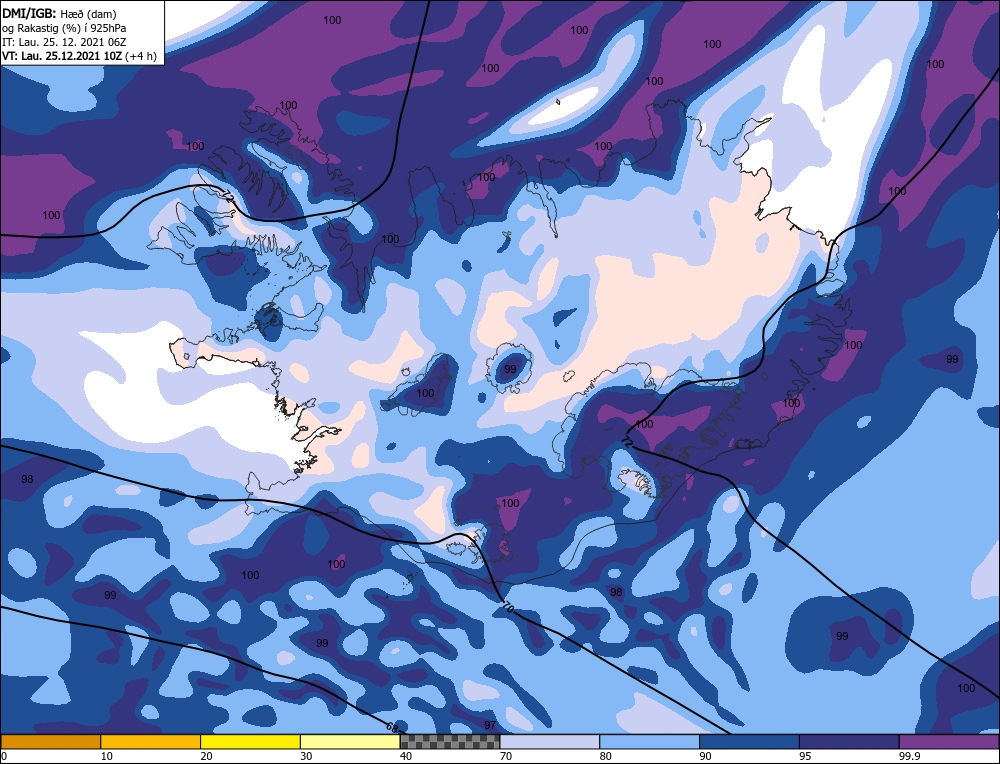Select the "IT: Lau. 25. 12. 2021 06Z" line

64,42
